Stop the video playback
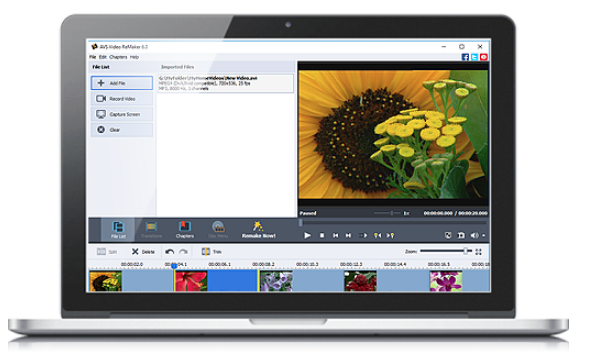The width and height of the screenshot is (592, 364). 322,235
